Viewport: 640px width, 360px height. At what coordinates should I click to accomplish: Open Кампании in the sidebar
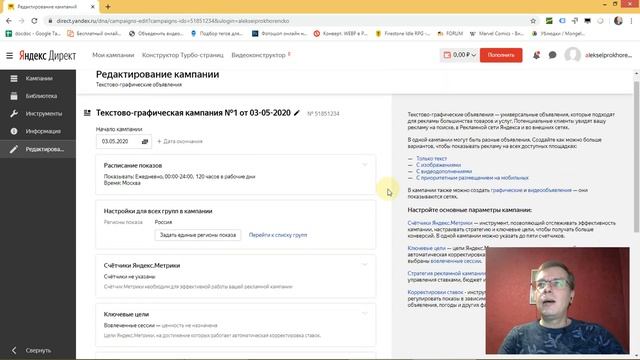(x=38, y=78)
